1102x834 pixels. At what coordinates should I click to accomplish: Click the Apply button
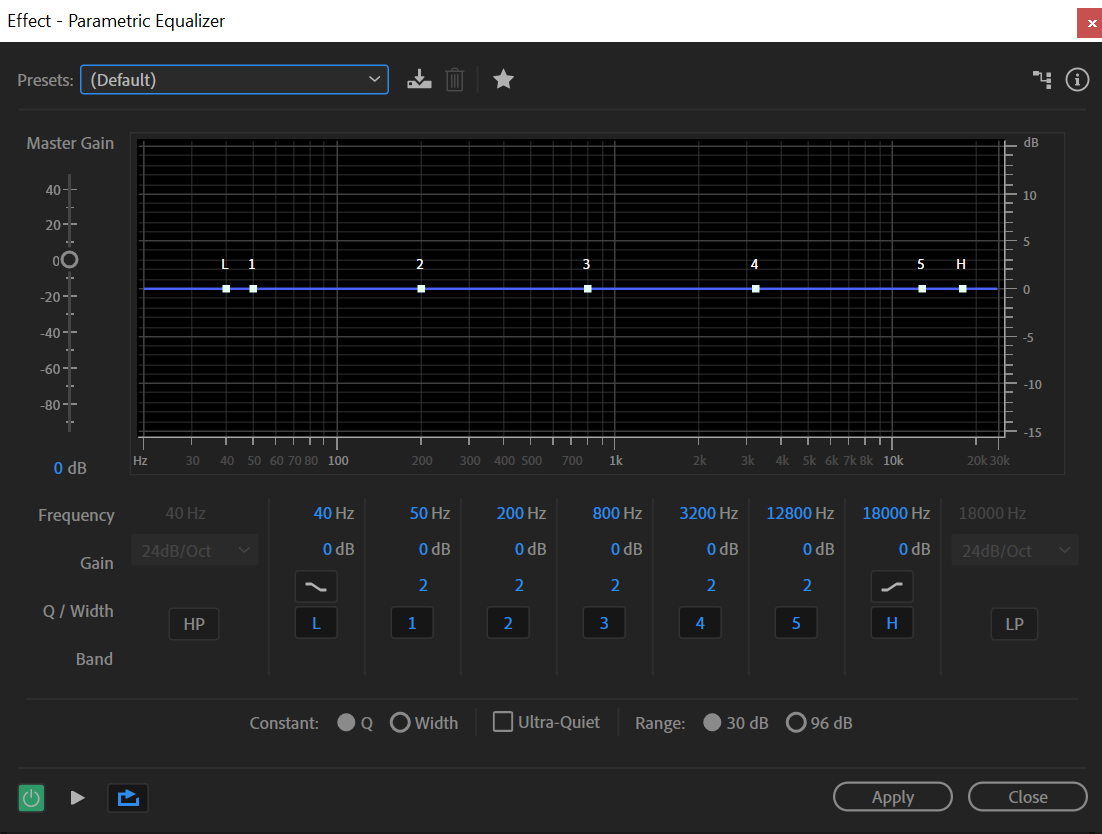[x=893, y=797]
